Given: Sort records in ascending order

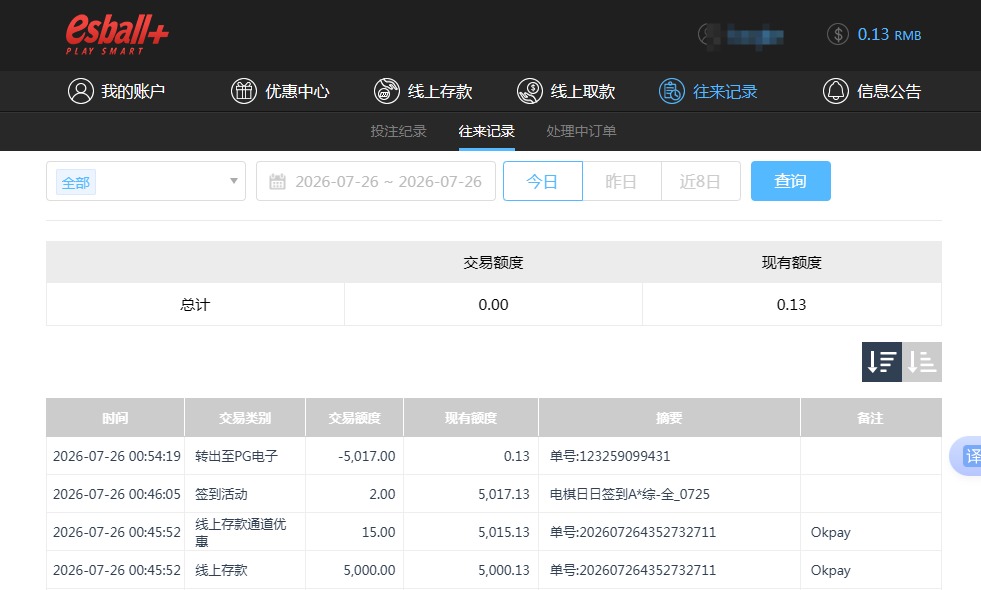Looking at the screenshot, I should [x=922, y=362].
